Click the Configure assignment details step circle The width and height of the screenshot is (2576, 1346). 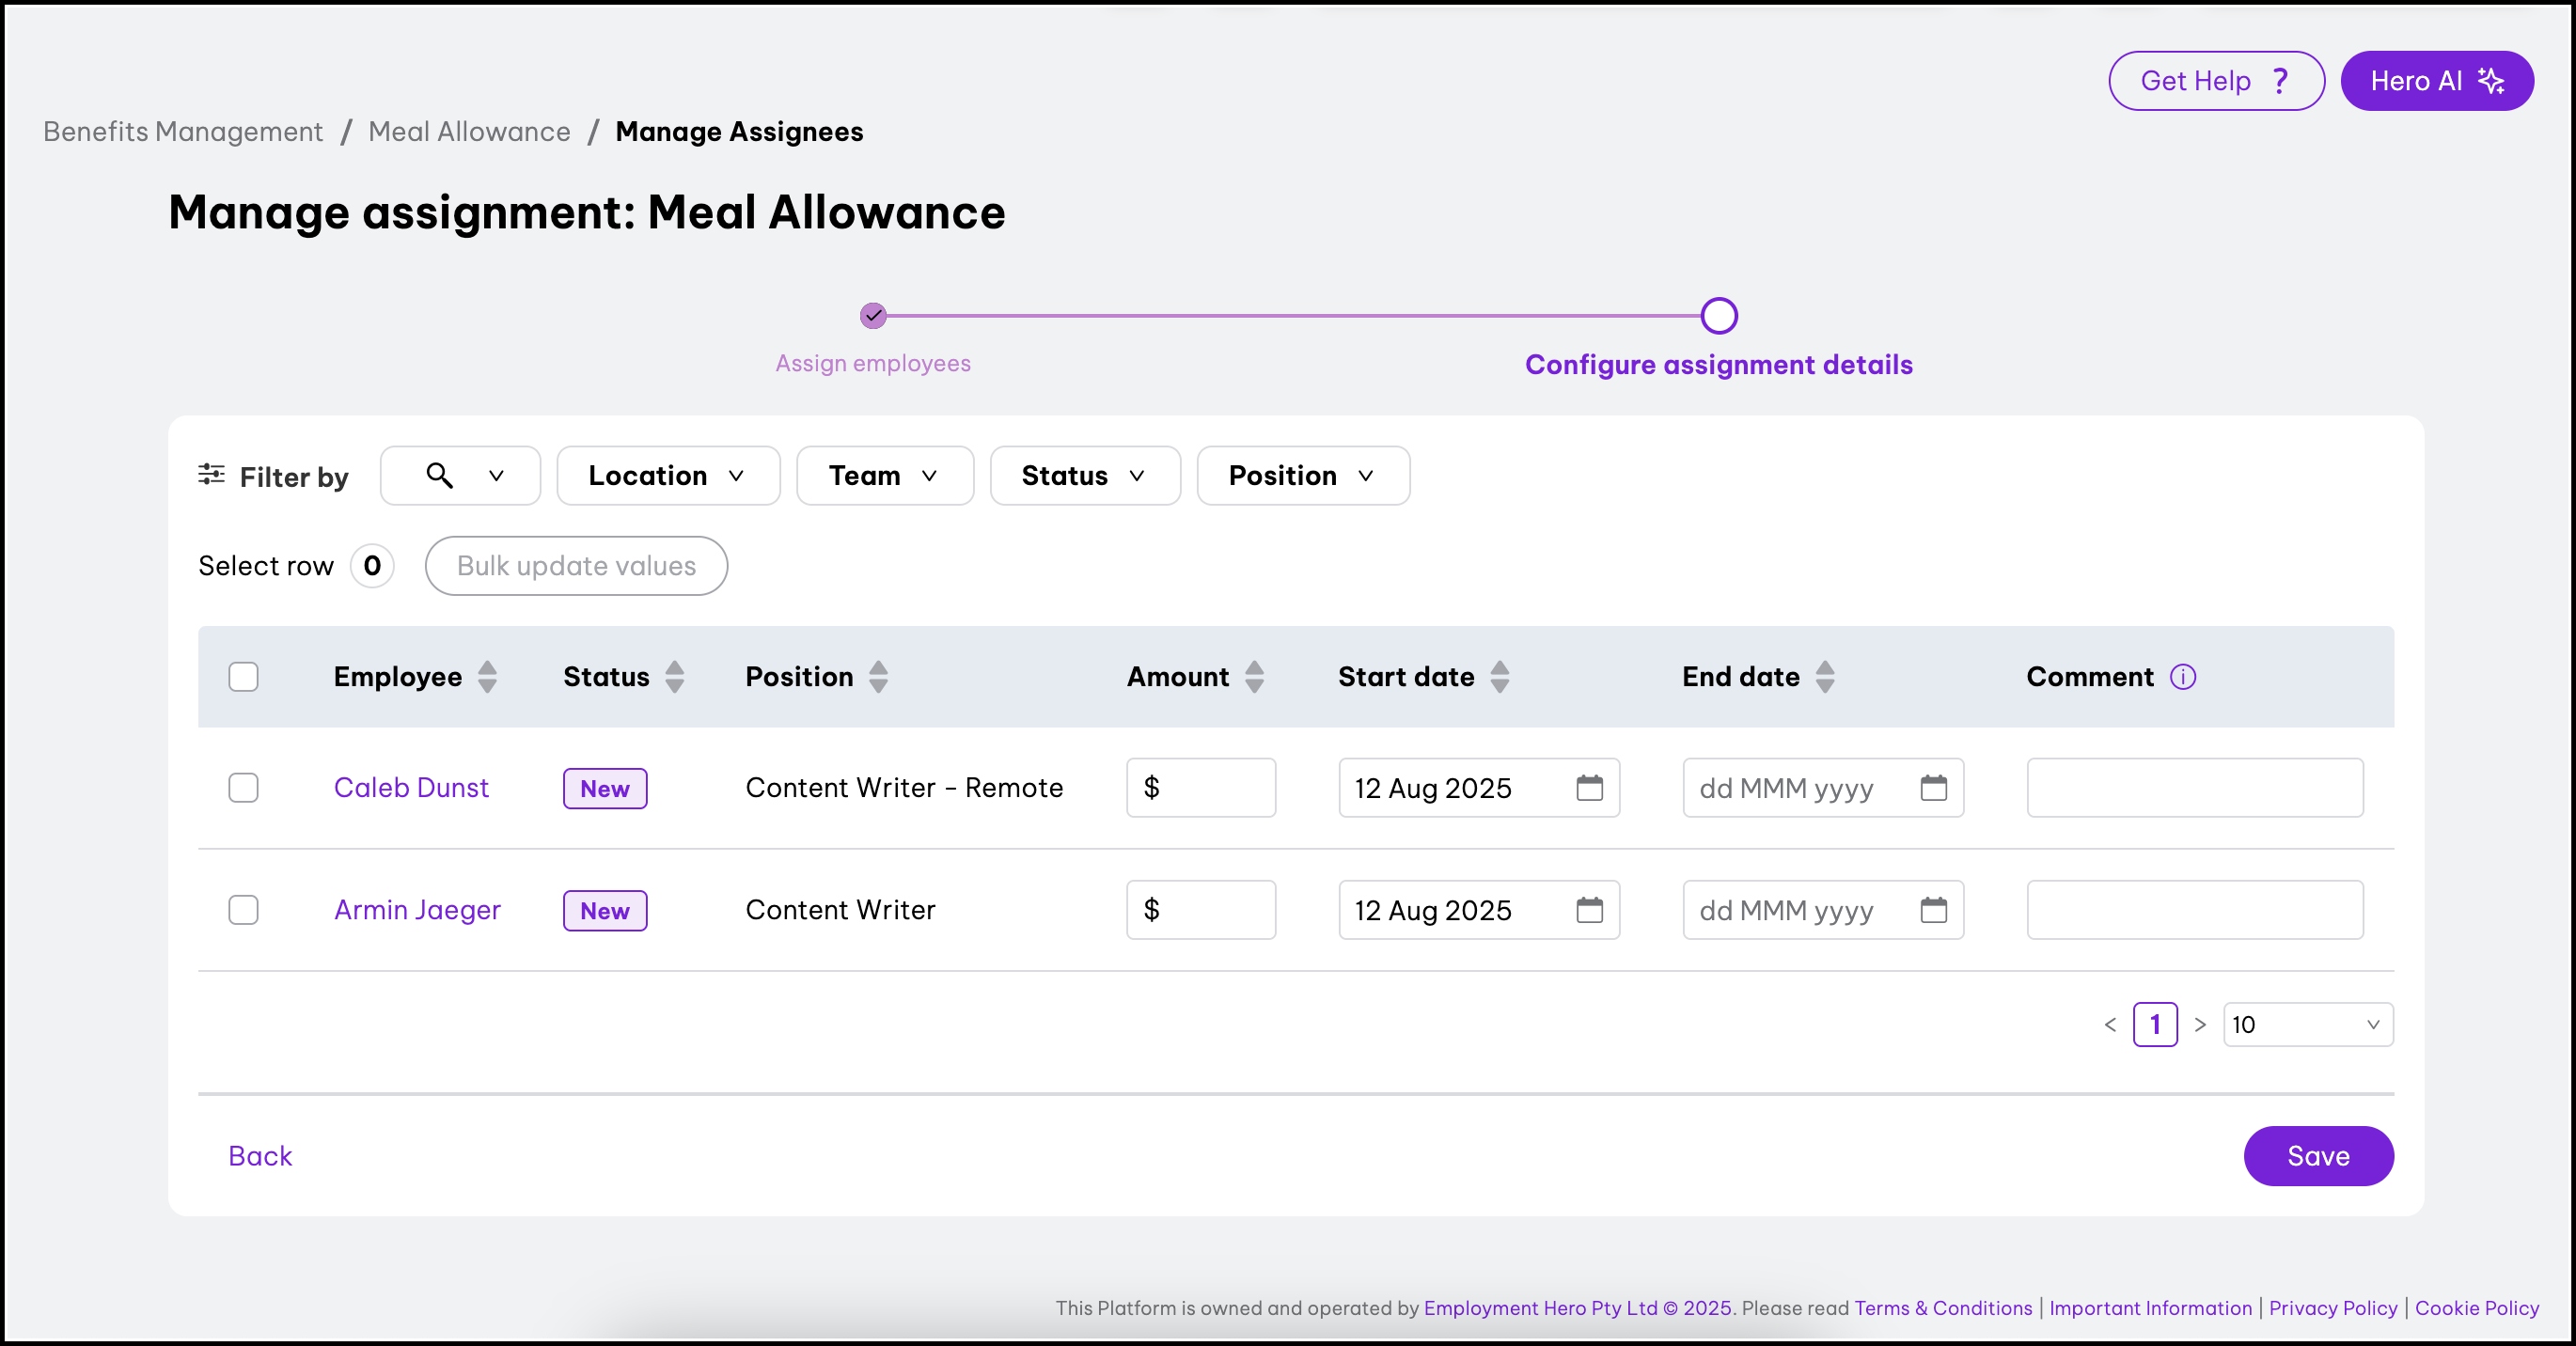1718,316
